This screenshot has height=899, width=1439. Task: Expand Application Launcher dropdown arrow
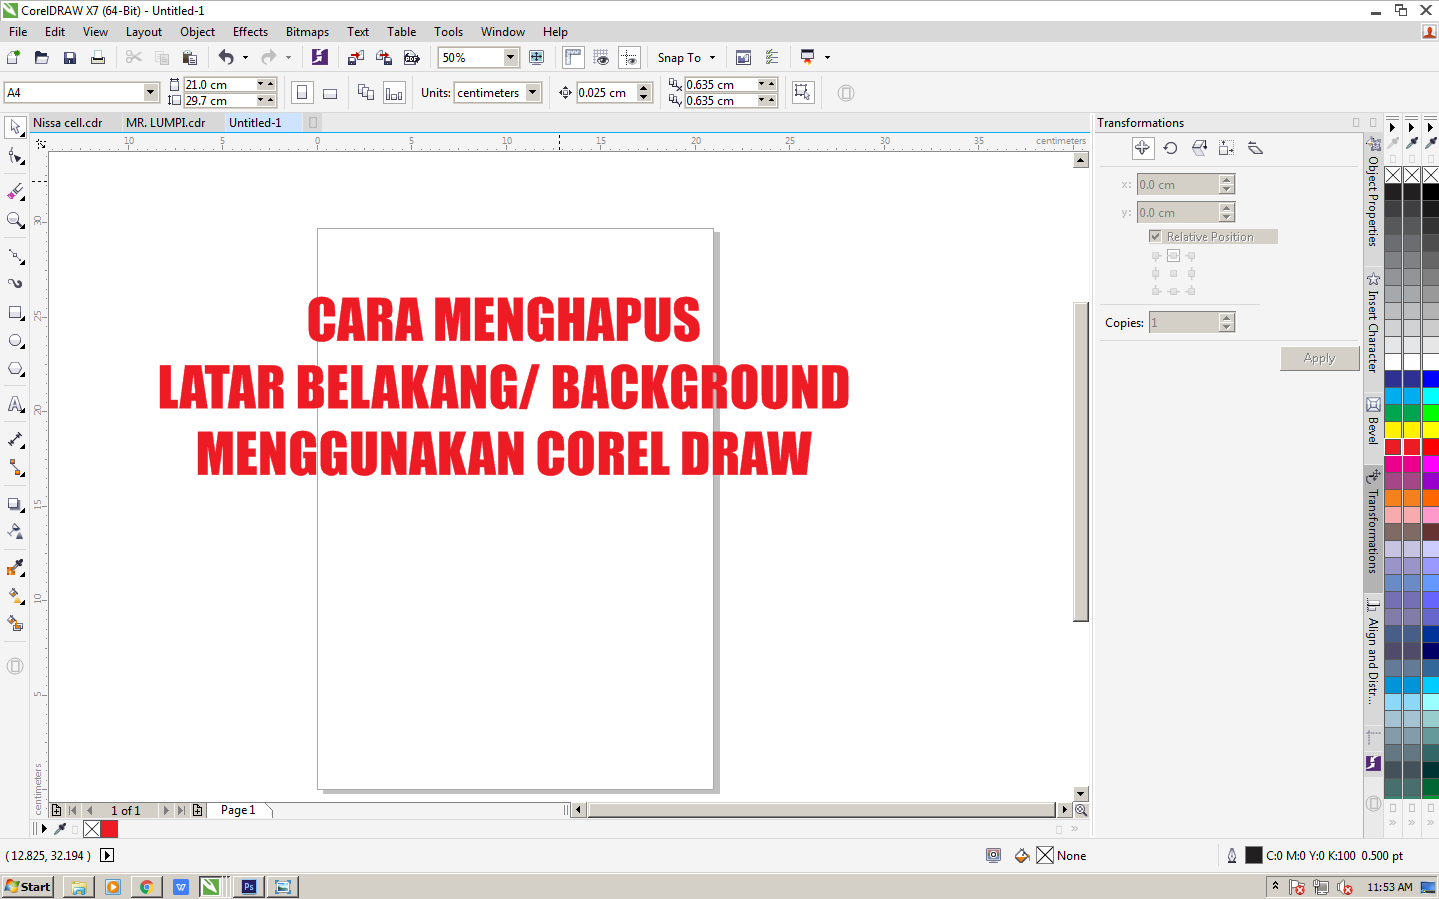[827, 58]
